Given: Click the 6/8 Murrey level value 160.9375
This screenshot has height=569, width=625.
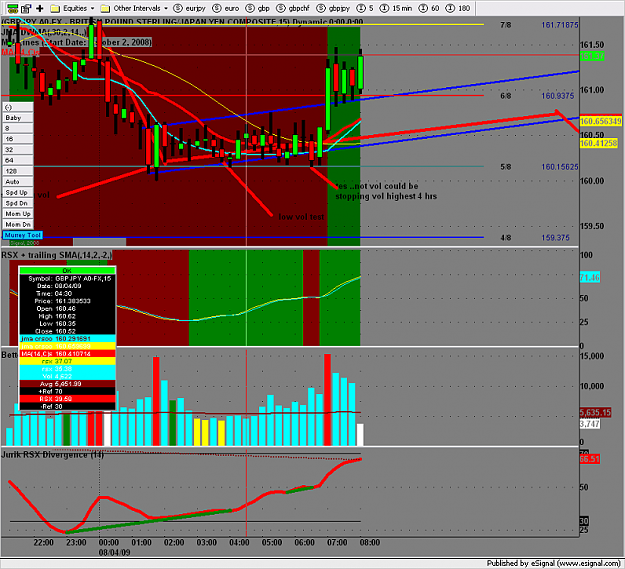Looking at the screenshot, I should (x=557, y=96).
